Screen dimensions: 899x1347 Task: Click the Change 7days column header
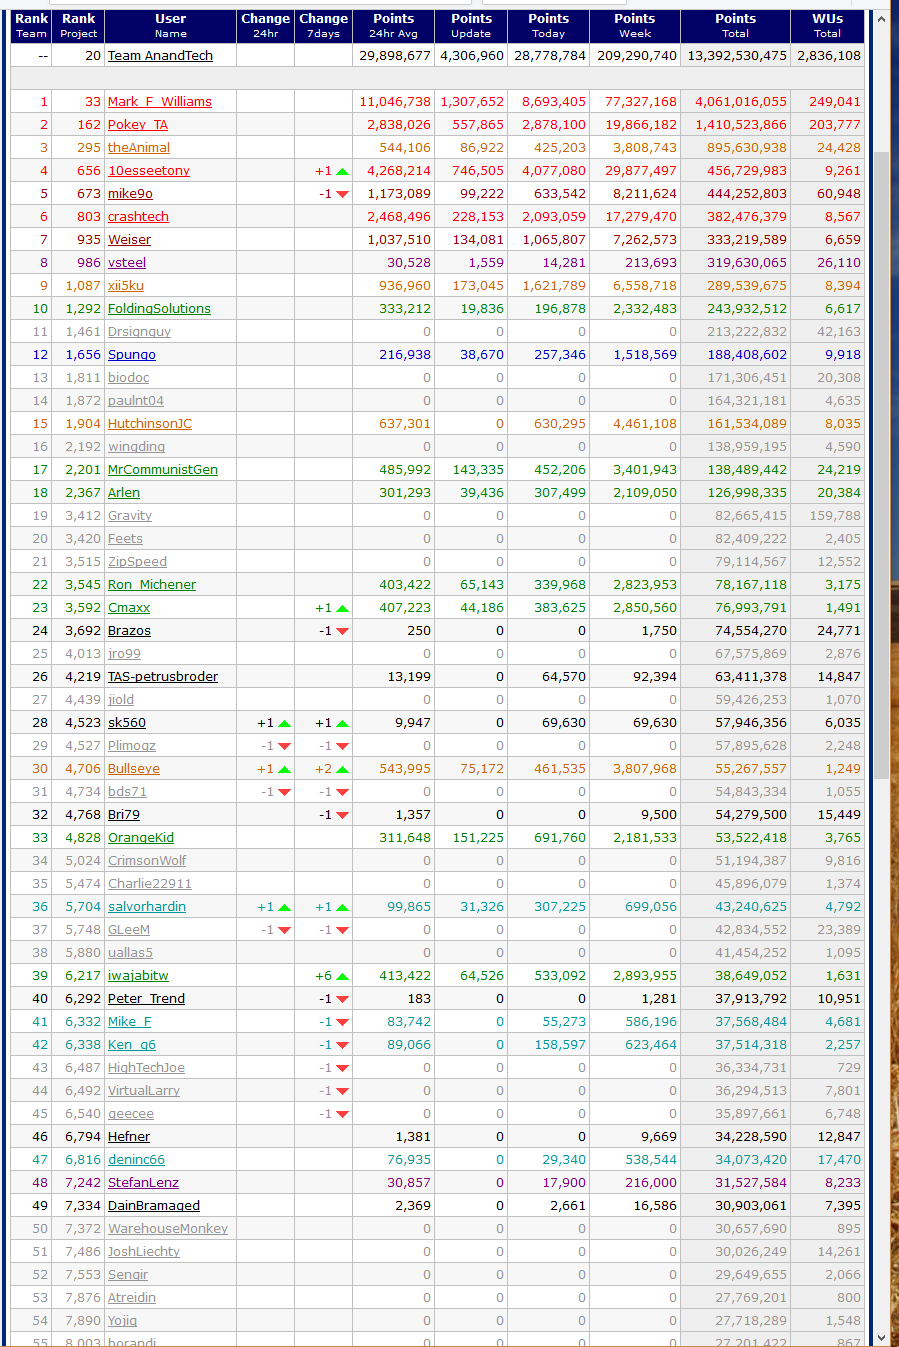point(323,26)
